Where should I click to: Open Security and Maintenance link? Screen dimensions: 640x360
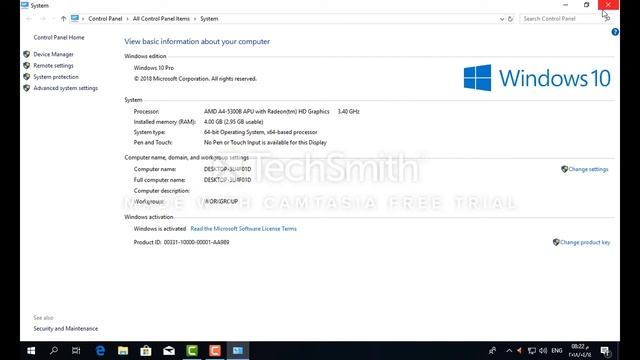pyautogui.click(x=66, y=329)
